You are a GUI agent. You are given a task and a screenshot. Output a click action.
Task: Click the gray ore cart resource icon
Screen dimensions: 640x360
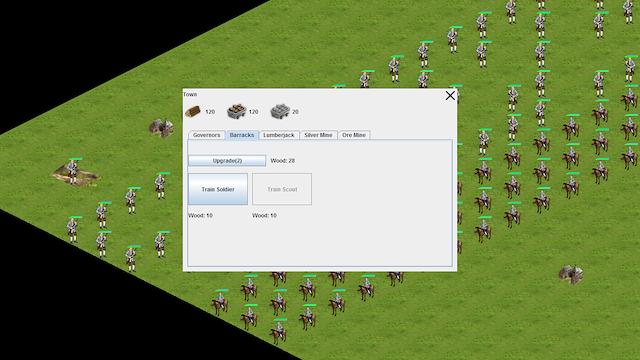coord(280,111)
